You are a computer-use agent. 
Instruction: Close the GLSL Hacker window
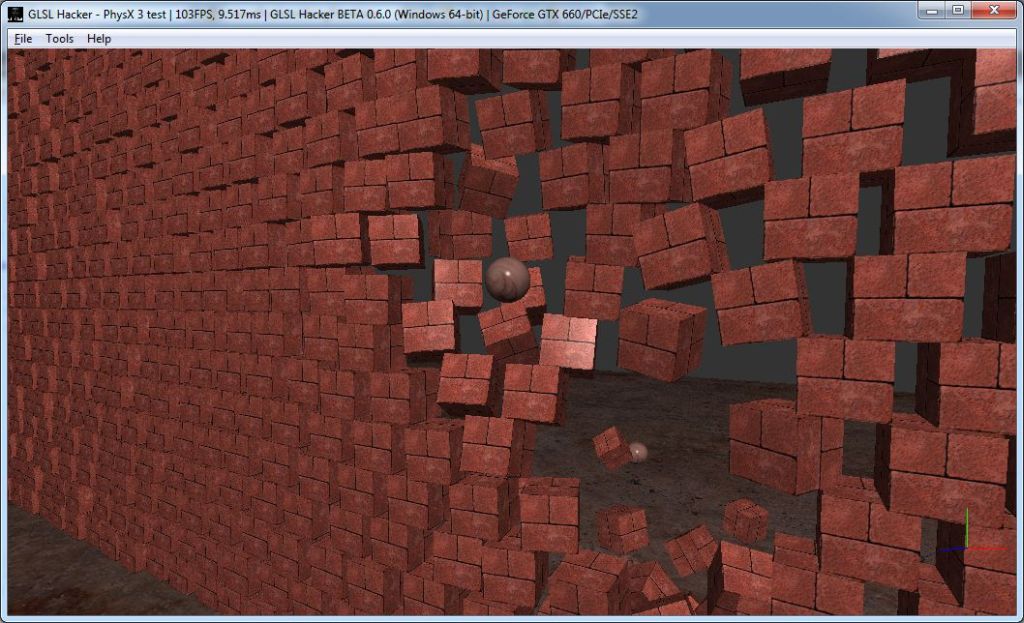pos(993,10)
